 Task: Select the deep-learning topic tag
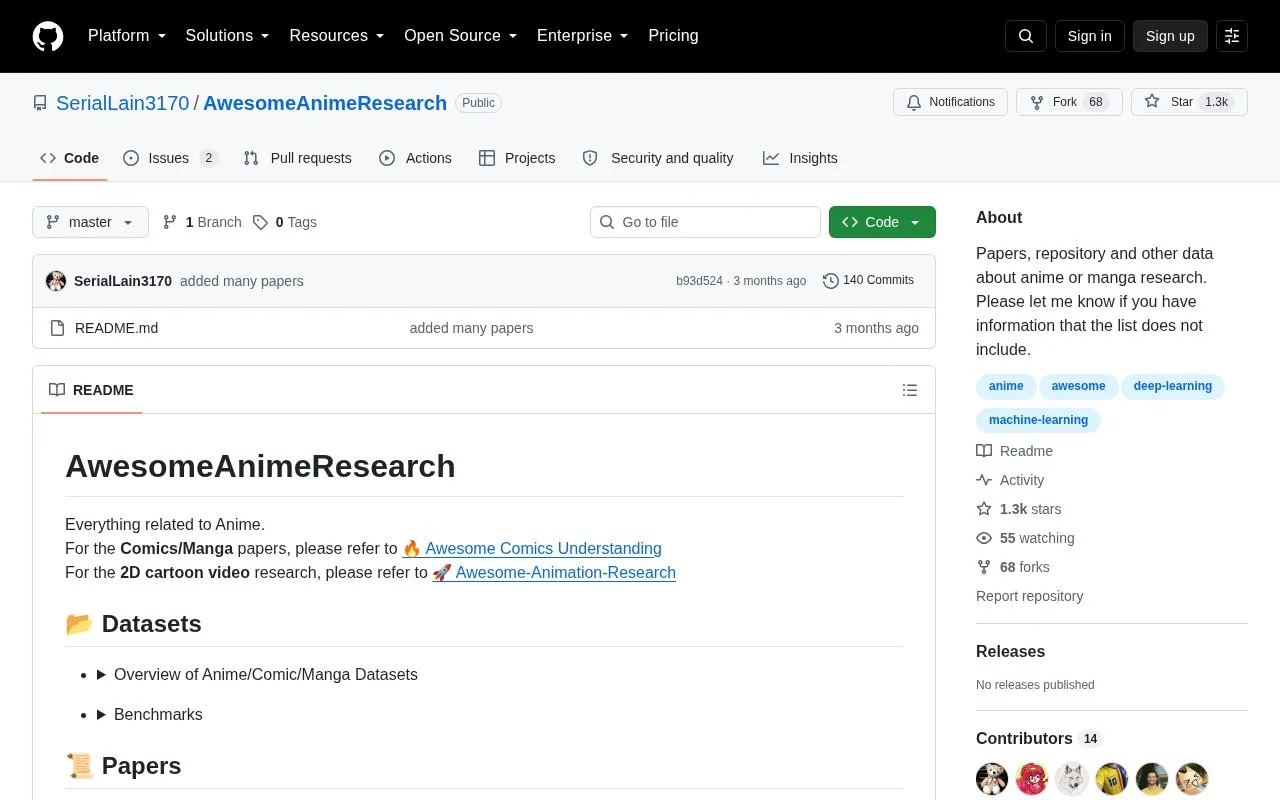[1173, 386]
